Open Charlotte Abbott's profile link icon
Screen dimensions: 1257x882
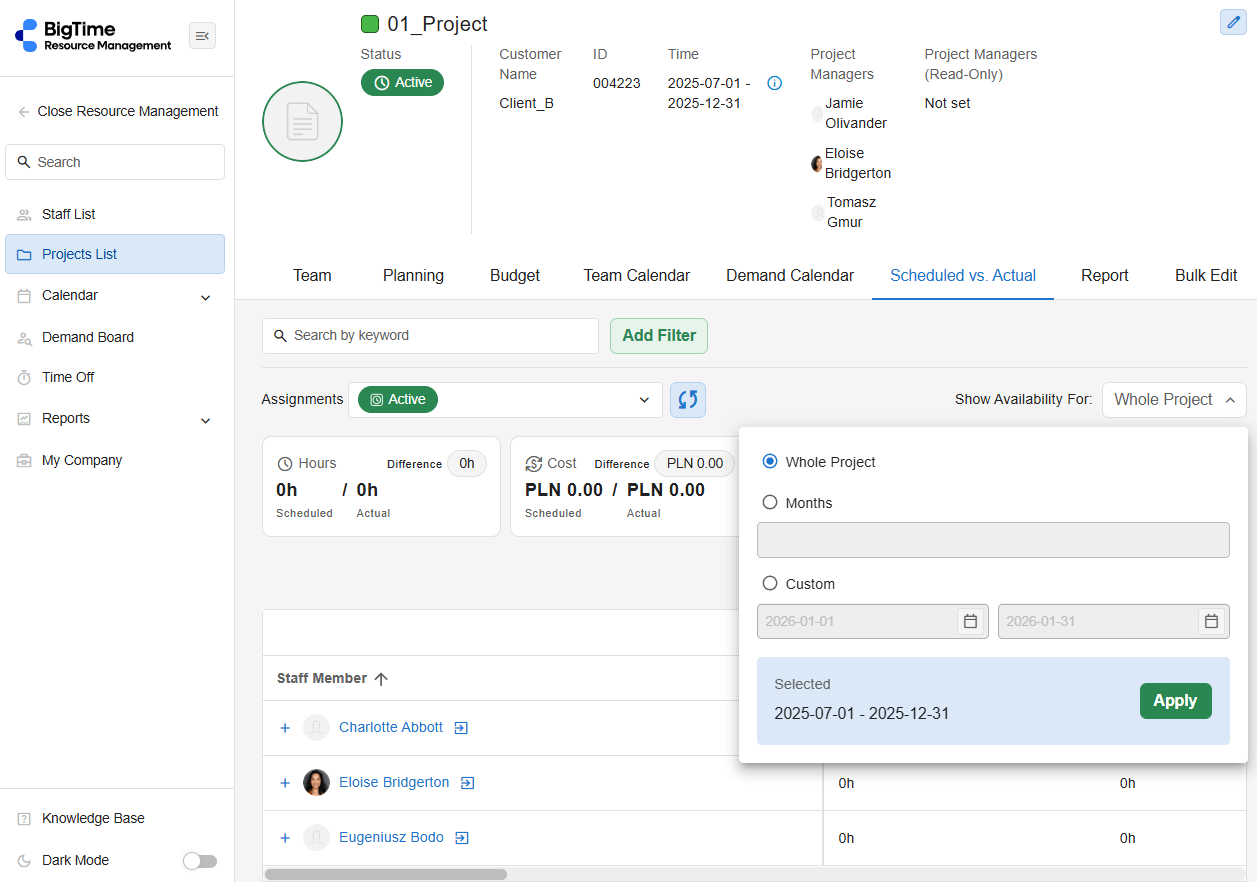click(461, 728)
